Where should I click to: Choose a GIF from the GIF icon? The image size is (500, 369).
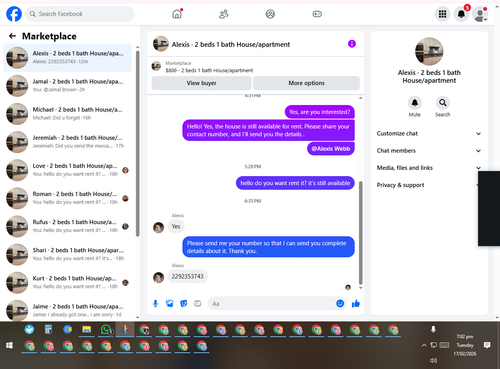click(198, 304)
